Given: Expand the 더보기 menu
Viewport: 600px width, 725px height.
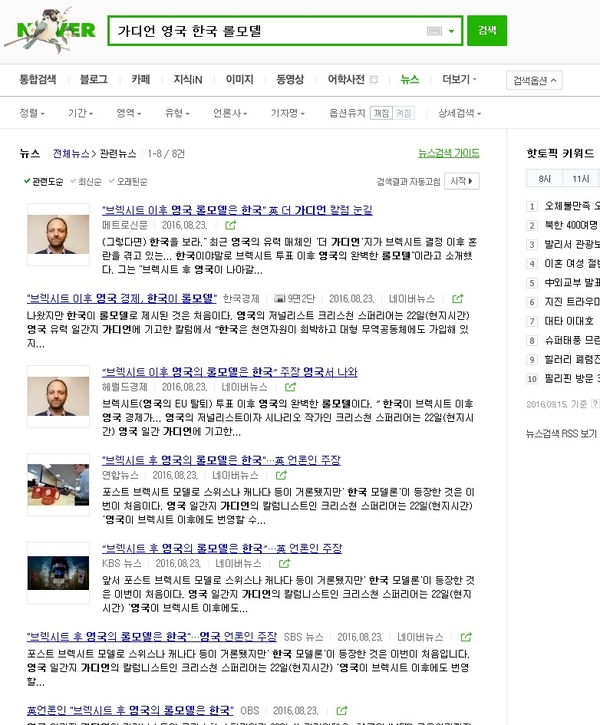Looking at the screenshot, I should [x=459, y=80].
